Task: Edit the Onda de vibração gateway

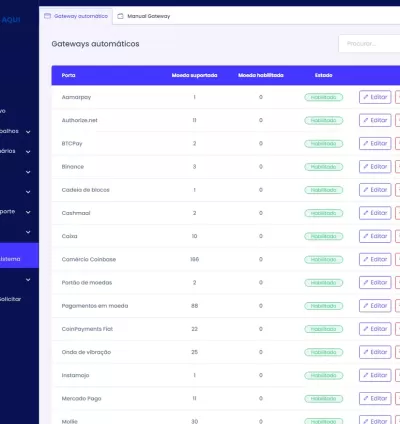Action: point(375,352)
